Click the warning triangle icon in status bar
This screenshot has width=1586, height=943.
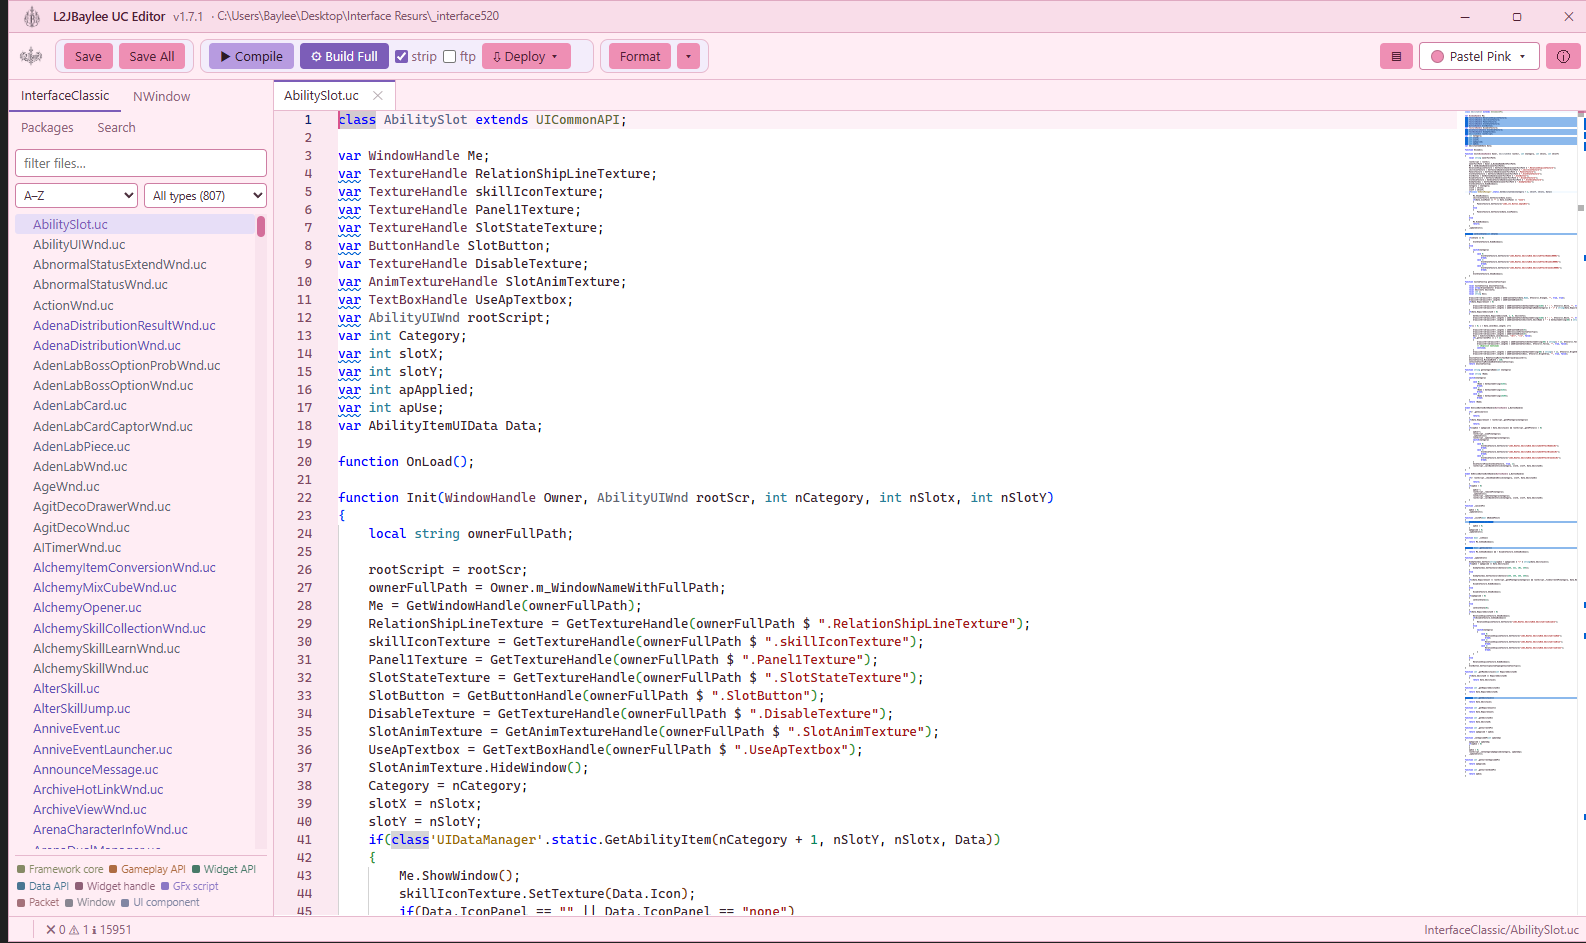pos(74,930)
